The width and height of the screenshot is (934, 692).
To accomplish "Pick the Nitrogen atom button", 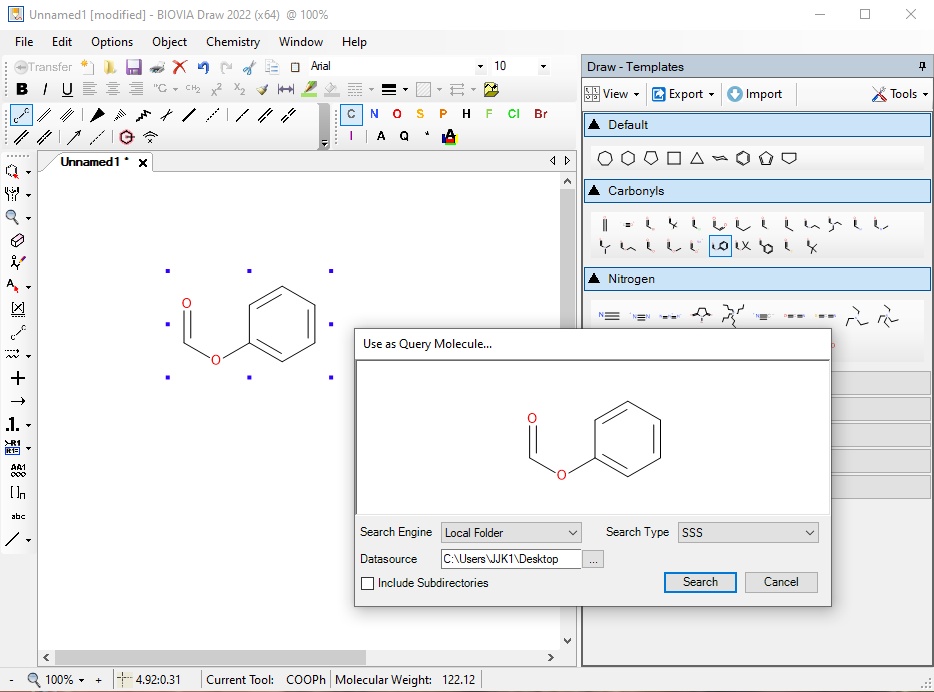I will coord(374,114).
